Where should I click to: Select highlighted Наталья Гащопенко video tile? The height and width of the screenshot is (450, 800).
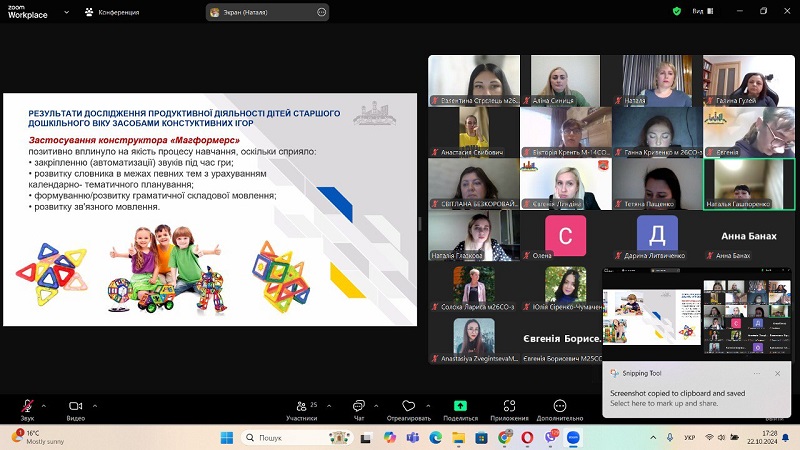pos(748,184)
